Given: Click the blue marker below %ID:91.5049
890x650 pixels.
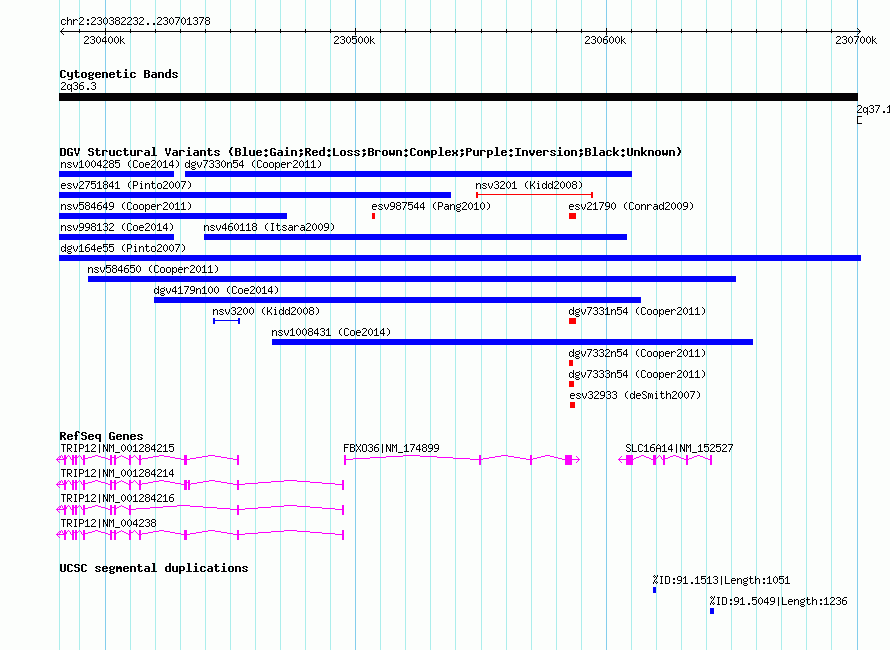Looking at the screenshot, I should [x=712, y=611].
